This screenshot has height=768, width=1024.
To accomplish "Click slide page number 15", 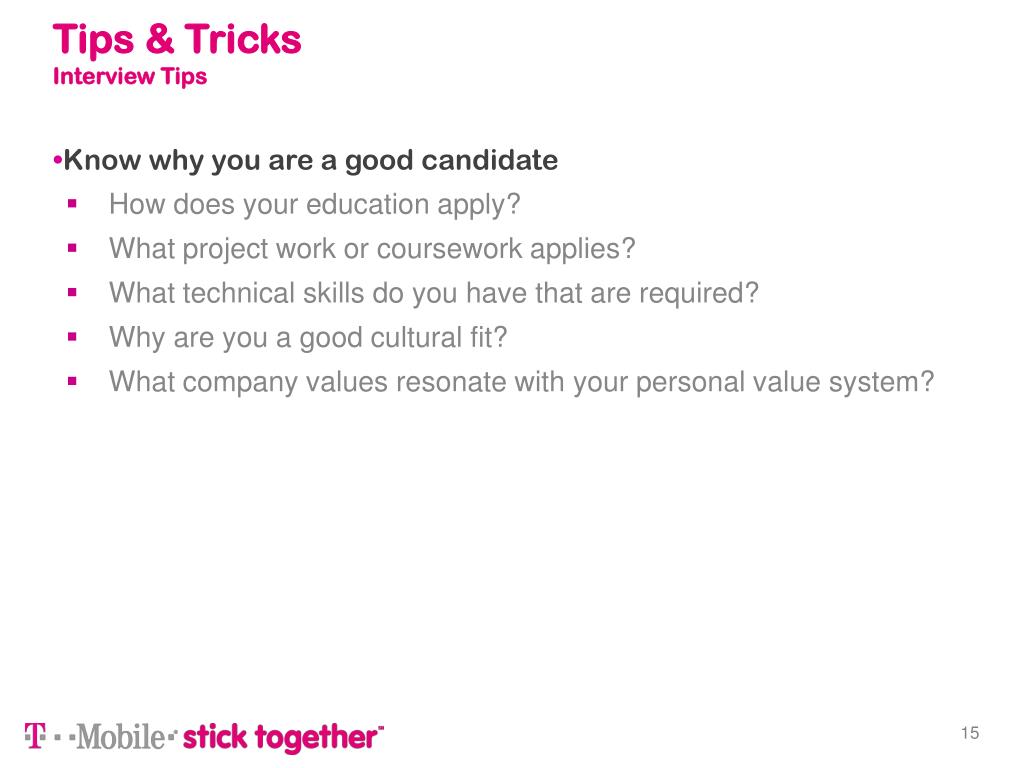I will point(969,734).
